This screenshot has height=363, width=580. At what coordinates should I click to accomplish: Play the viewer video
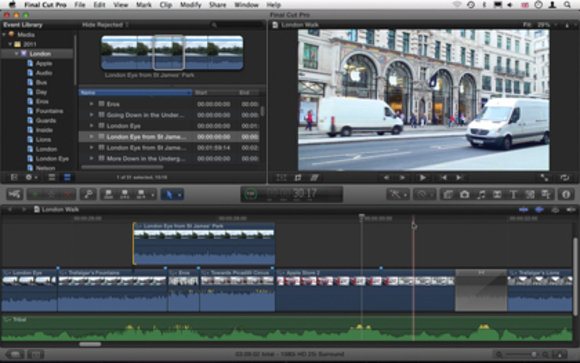[x=422, y=178]
